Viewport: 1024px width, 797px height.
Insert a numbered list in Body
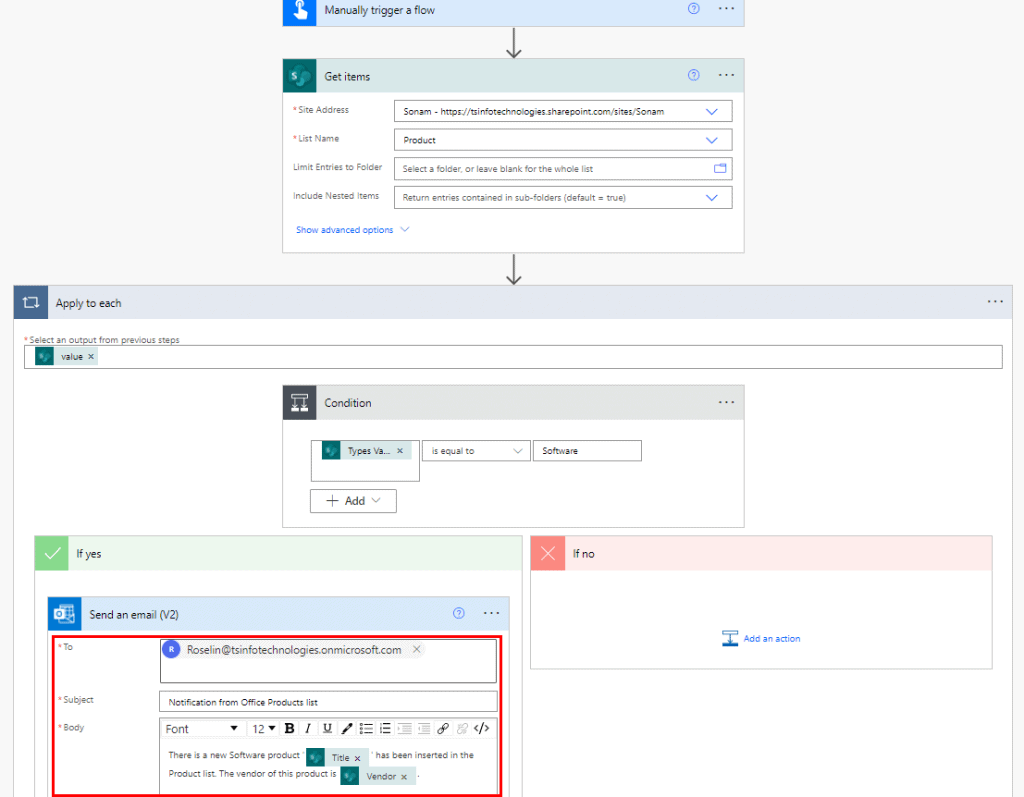pyautogui.click(x=385, y=728)
